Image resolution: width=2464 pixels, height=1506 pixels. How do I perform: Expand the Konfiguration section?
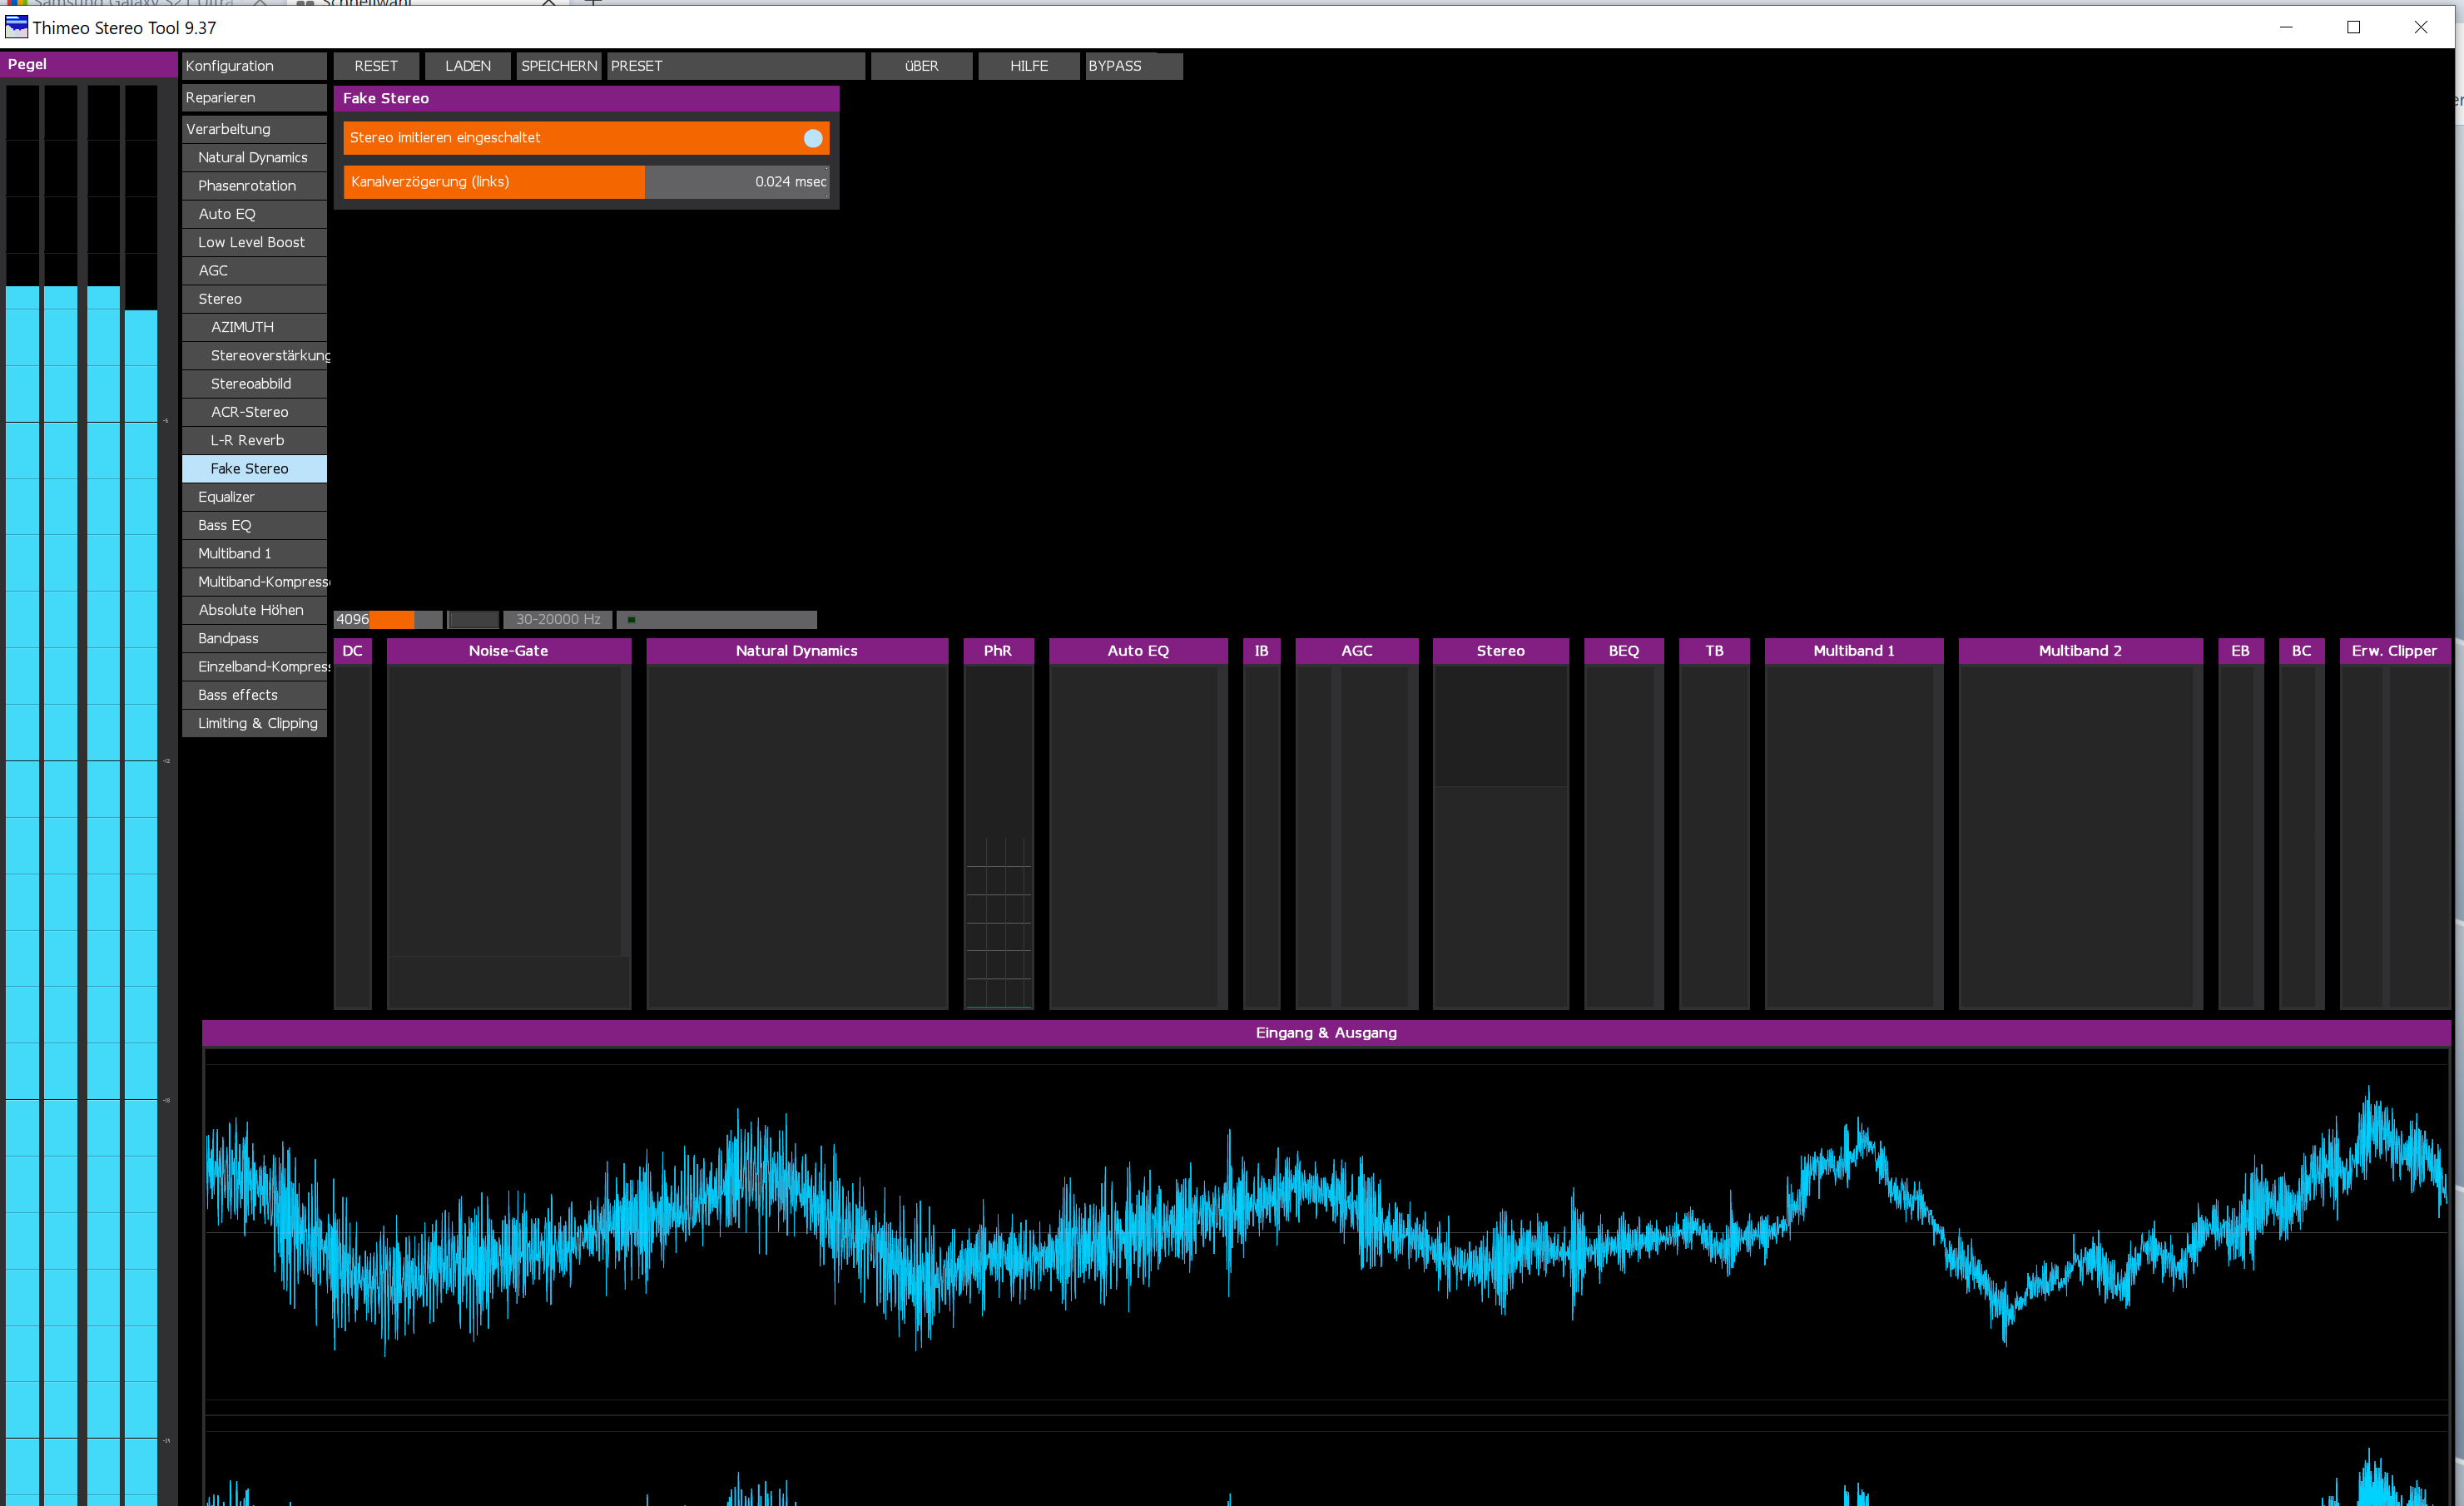pyautogui.click(x=254, y=66)
